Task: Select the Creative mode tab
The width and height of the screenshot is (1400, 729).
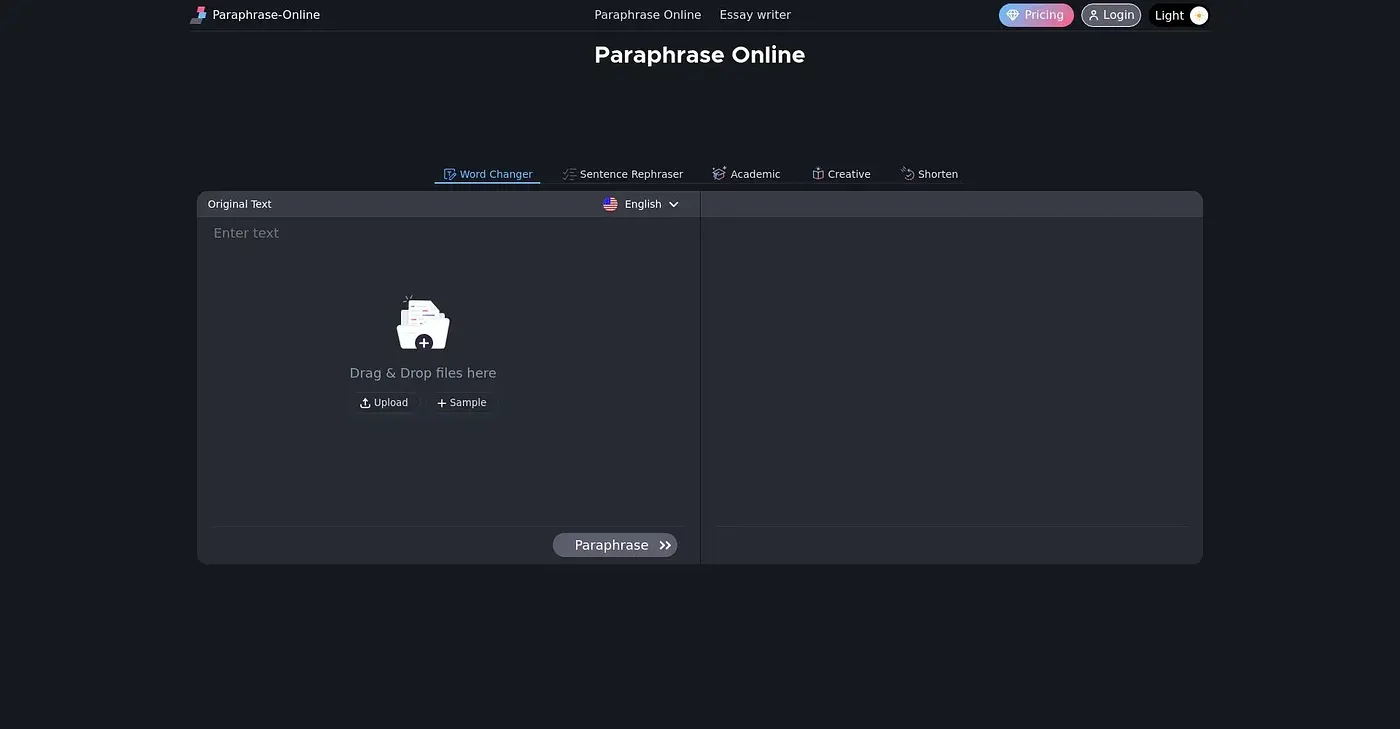Action: point(841,174)
